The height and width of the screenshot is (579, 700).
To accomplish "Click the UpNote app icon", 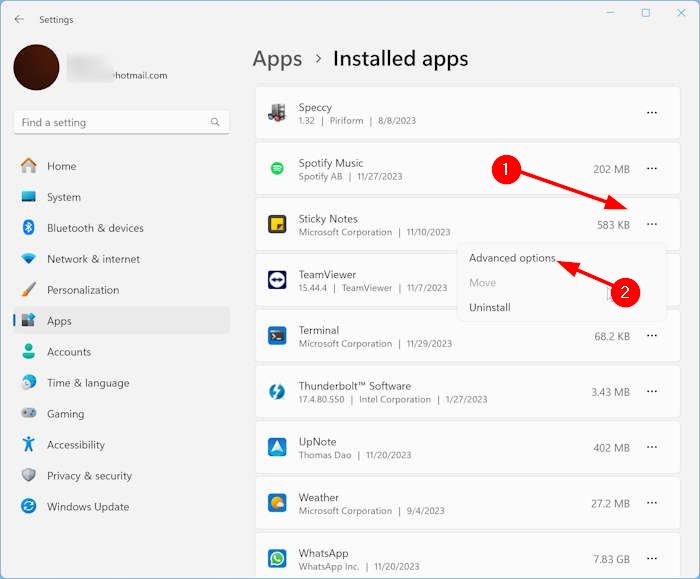I will (x=277, y=447).
